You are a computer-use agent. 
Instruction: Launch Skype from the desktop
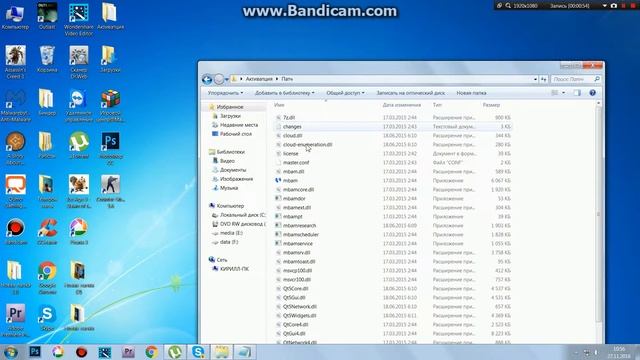click(47, 318)
